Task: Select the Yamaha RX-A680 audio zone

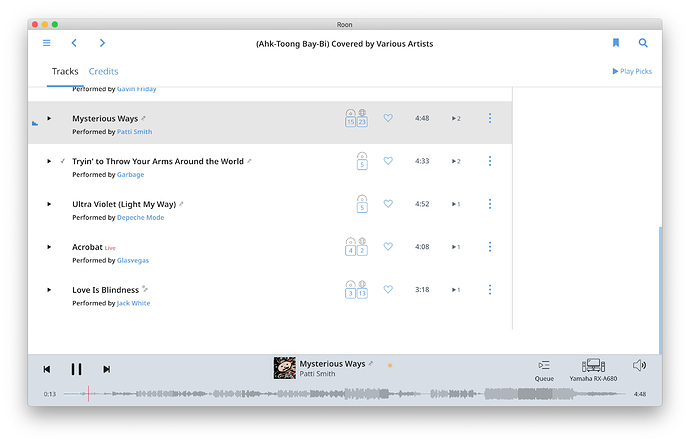Action: pos(593,370)
